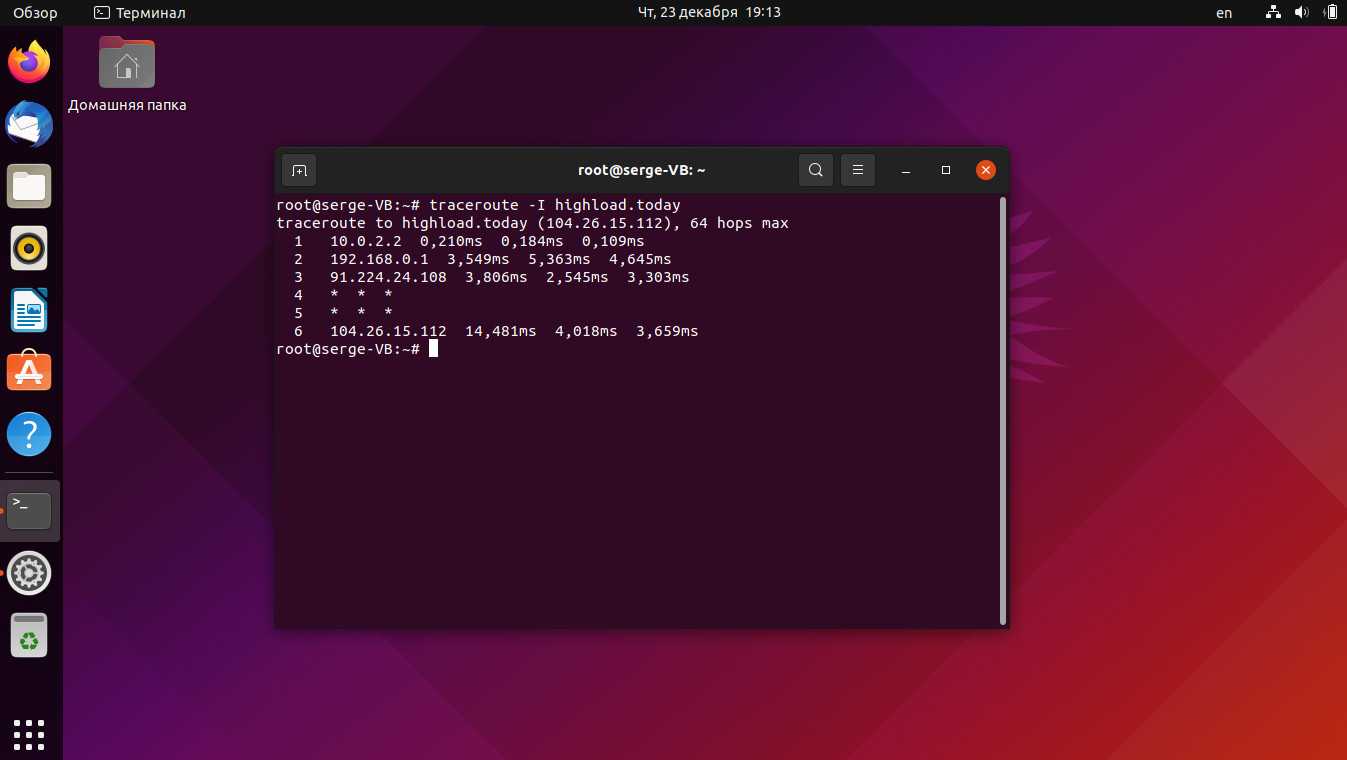Viewport: 1347px width, 760px height.
Task: Open the clock and calendar panel
Action: tap(709, 13)
